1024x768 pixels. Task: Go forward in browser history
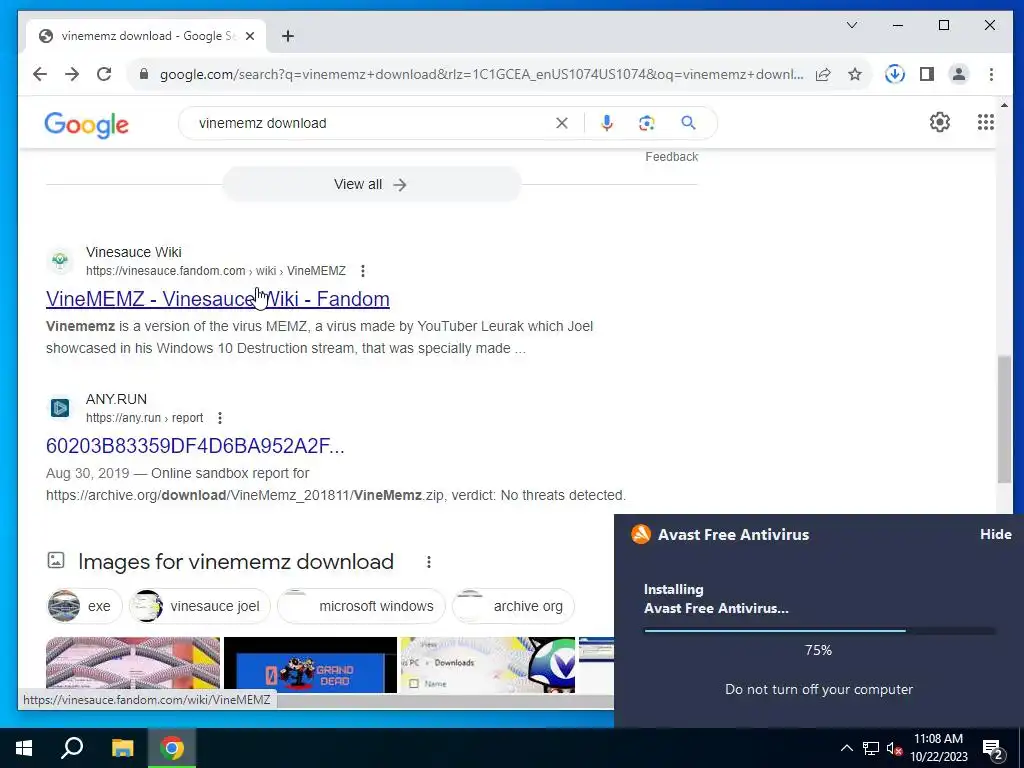[72, 74]
